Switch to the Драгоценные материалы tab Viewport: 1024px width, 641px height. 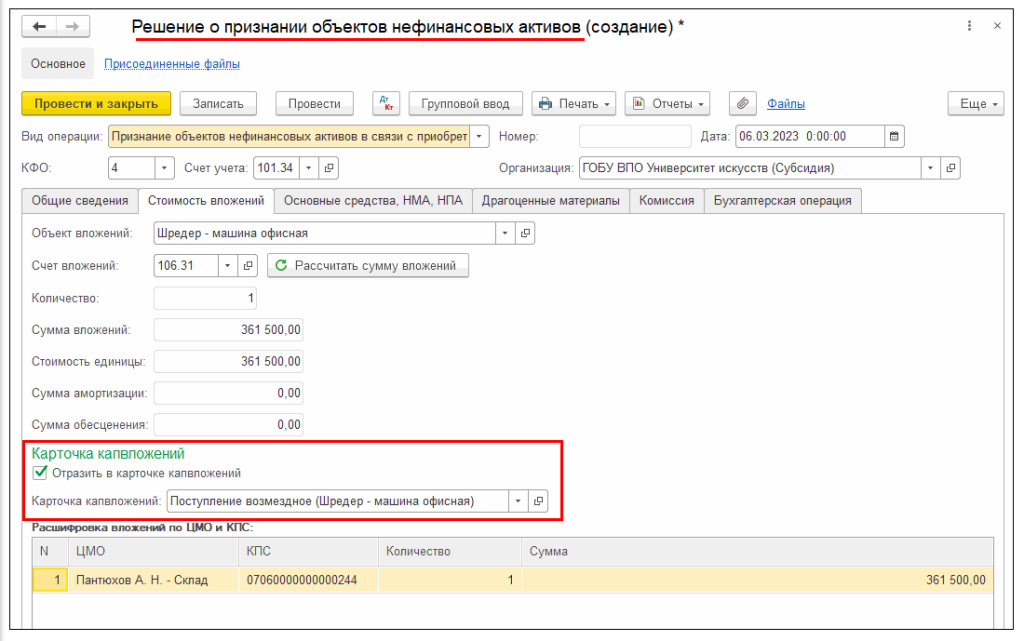551,200
